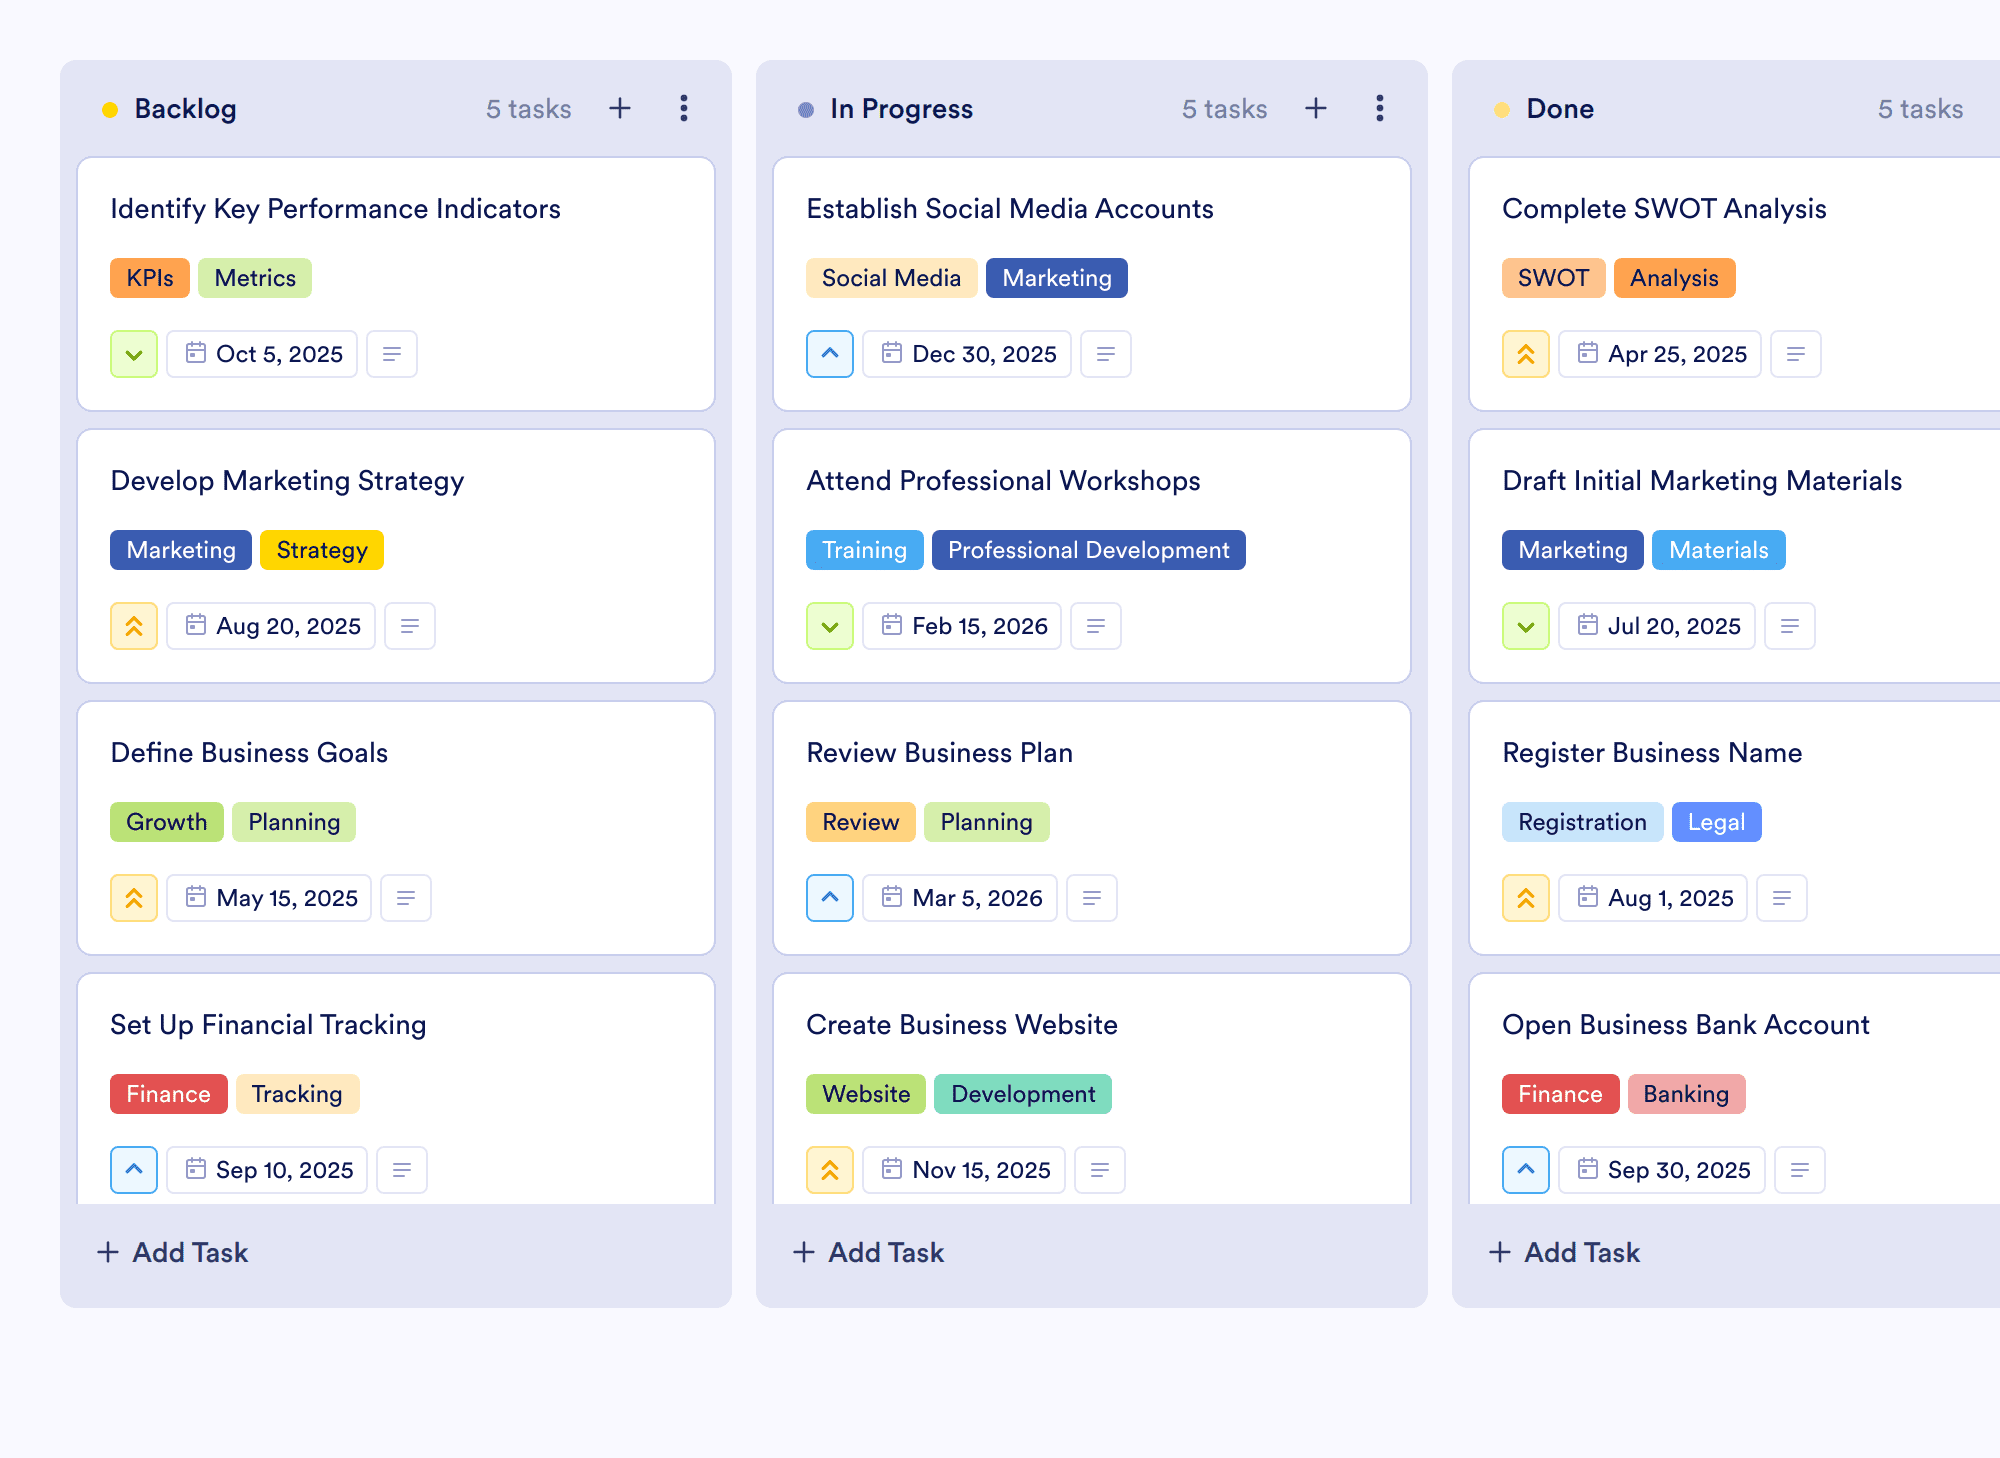Viewport: 2000px width, 1458px height.
Task: Click Add Task under Done column
Action: pyautogui.click(x=1564, y=1252)
